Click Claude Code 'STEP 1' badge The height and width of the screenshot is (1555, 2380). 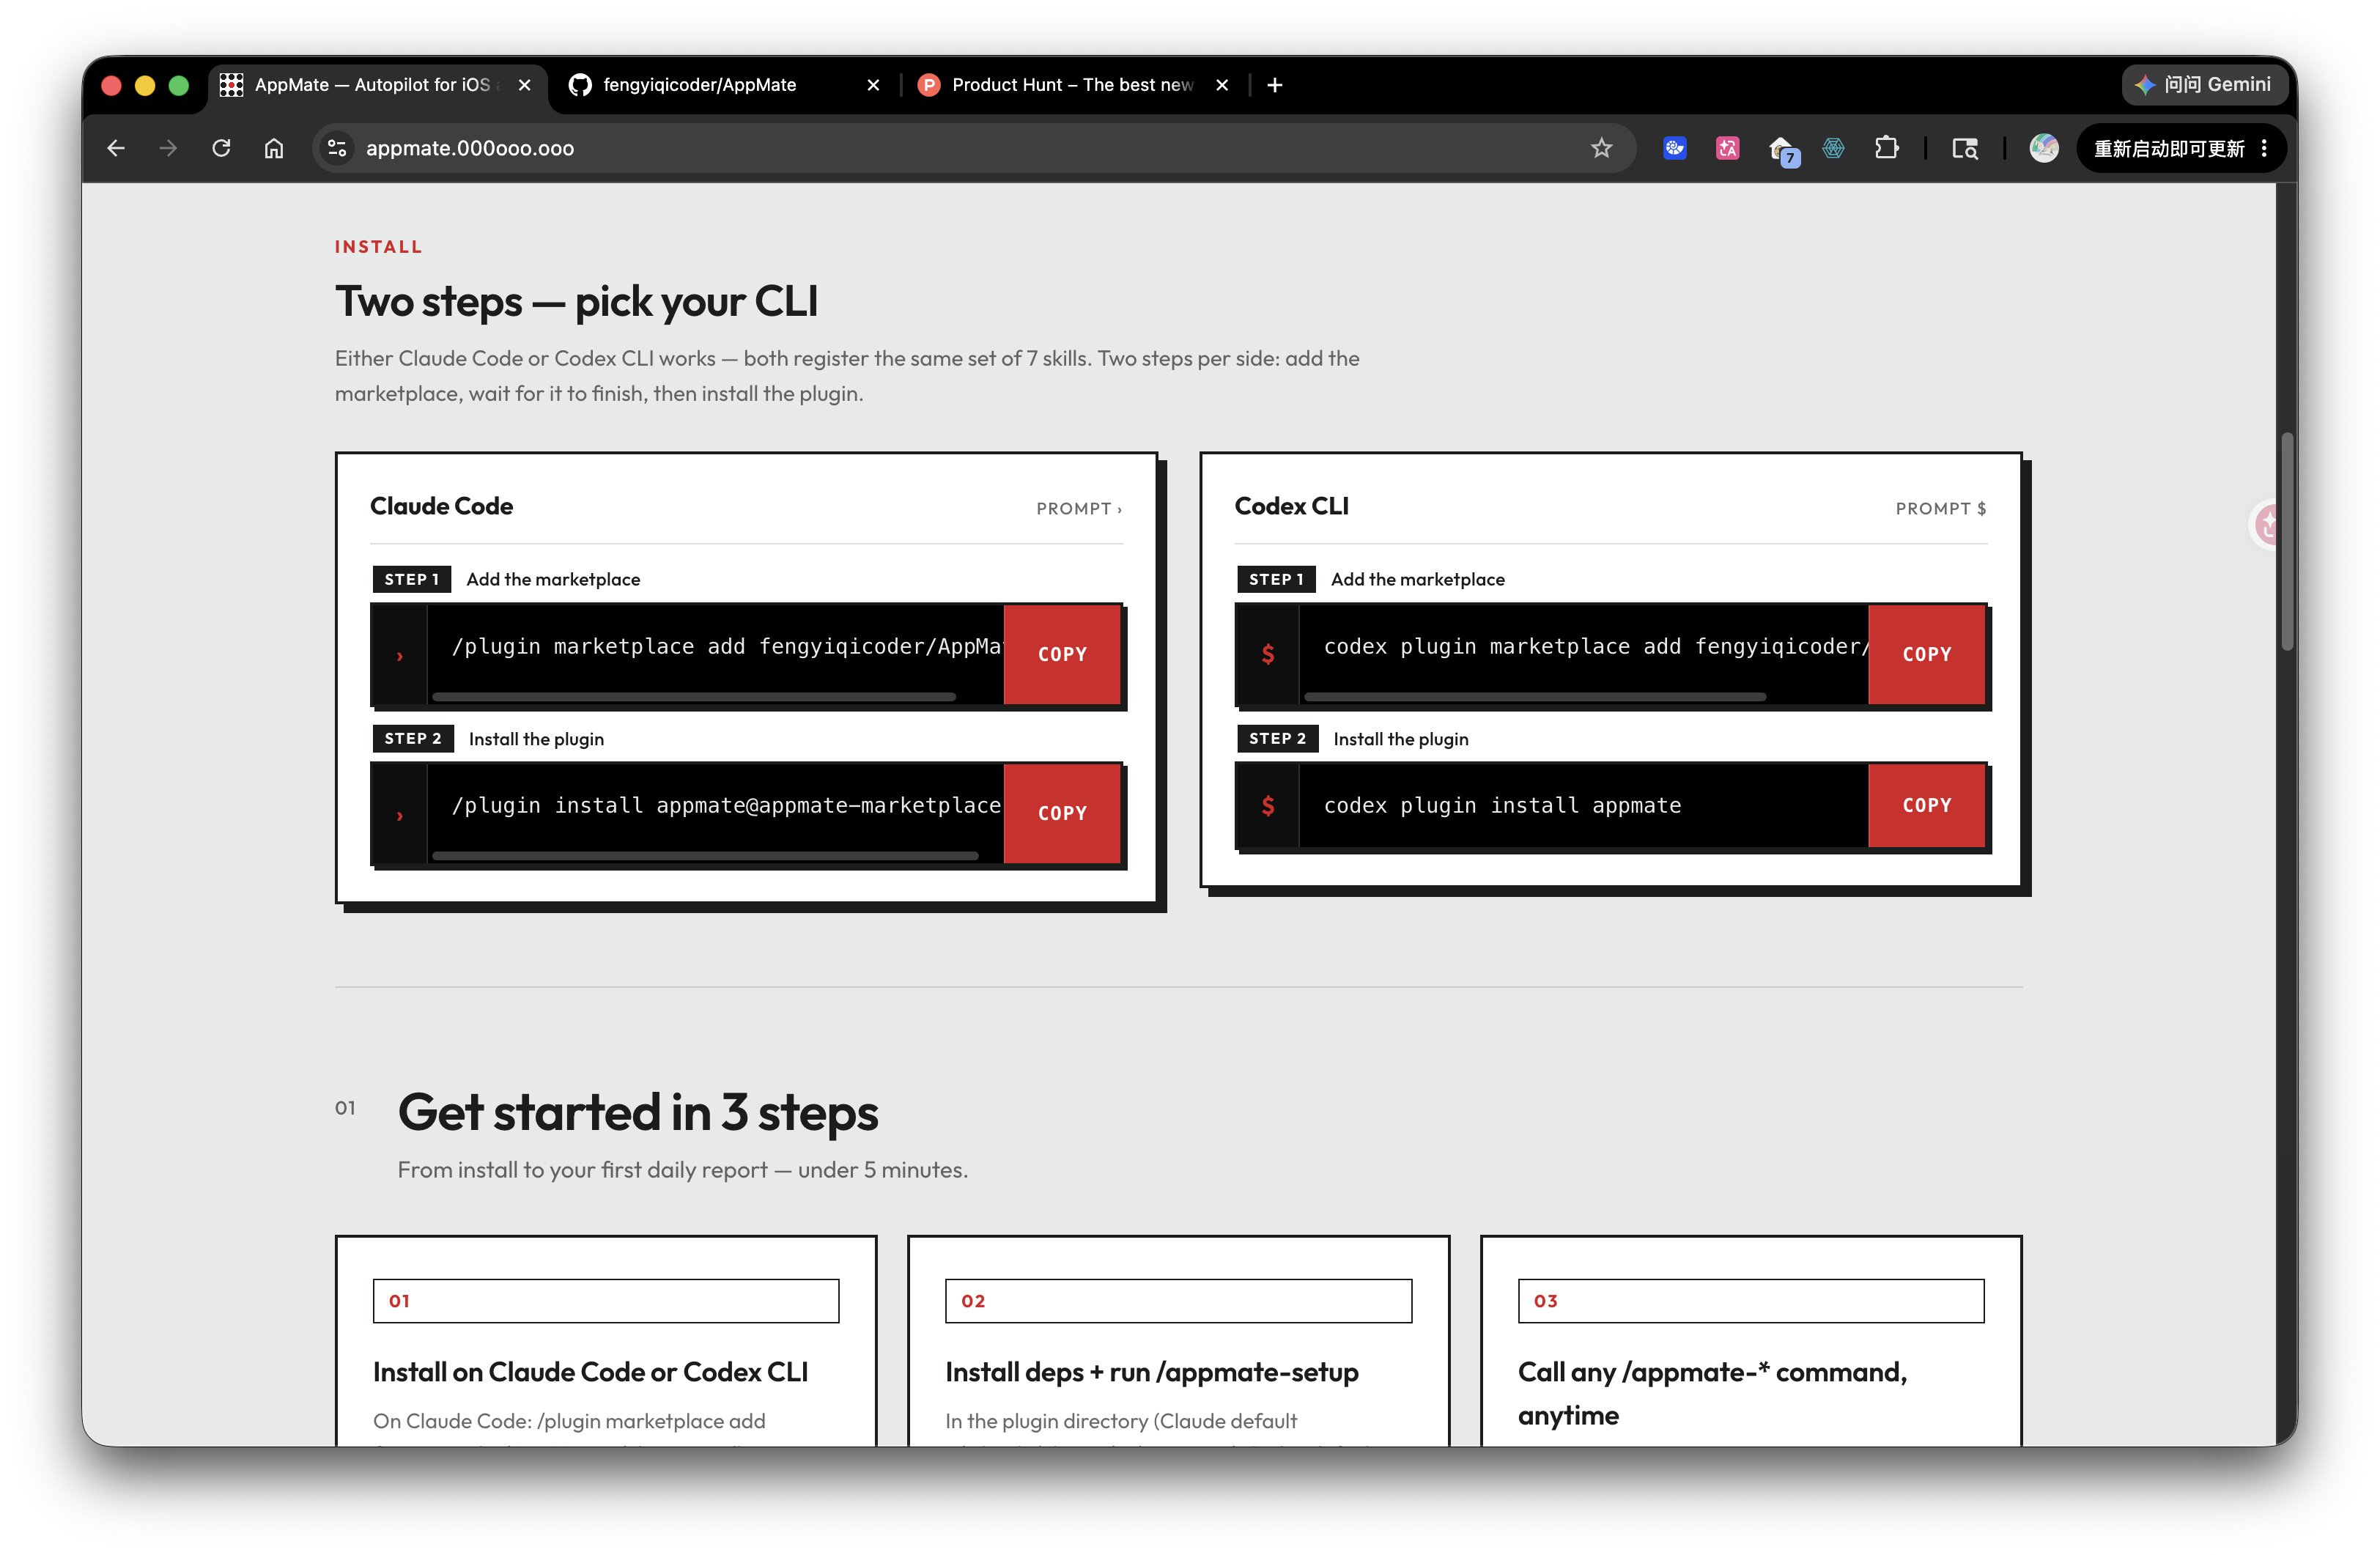411,579
